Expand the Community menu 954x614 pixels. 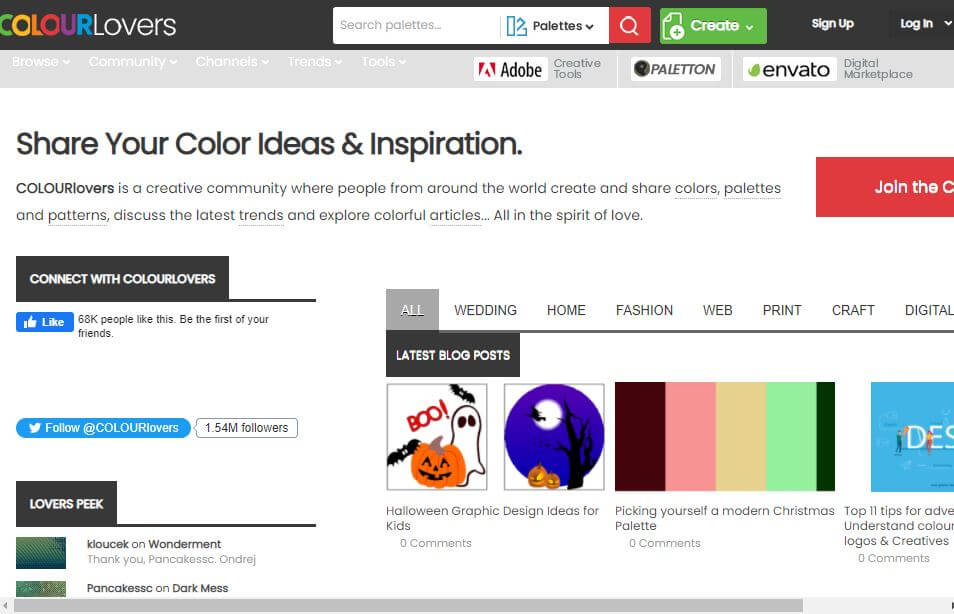(132, 62)
